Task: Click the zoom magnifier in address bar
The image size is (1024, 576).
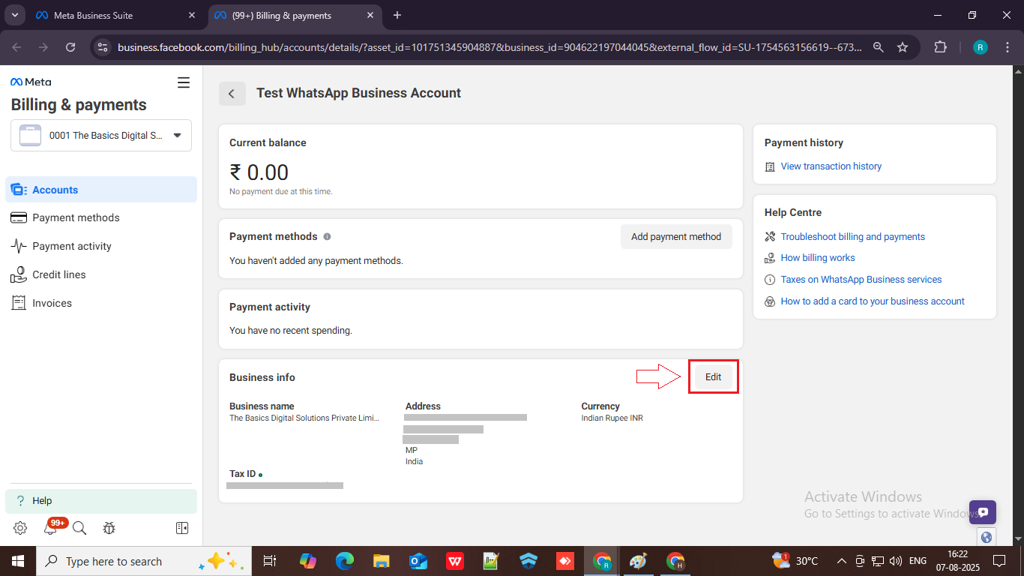Action: coord(878,47)
